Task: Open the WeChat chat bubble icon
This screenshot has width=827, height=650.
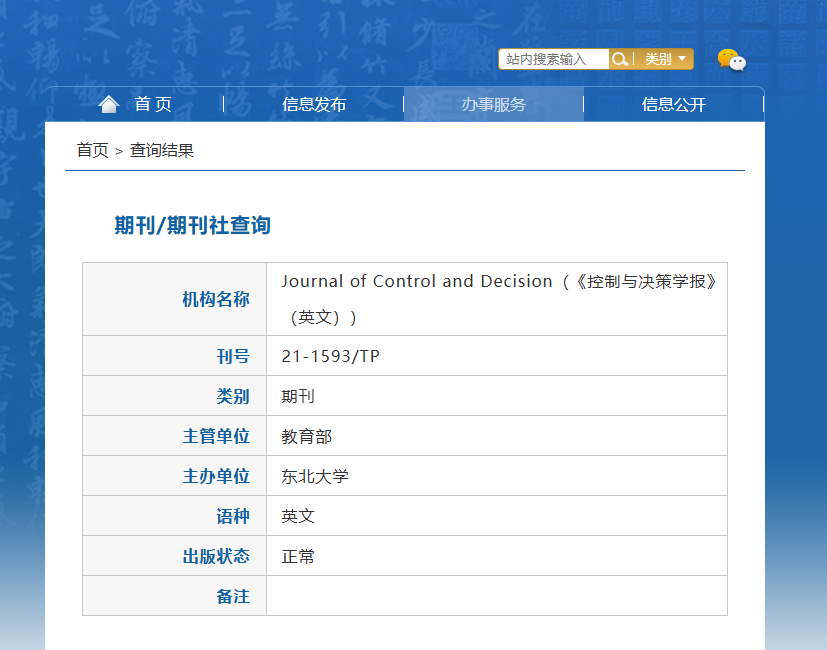Action: coord(732,60)
